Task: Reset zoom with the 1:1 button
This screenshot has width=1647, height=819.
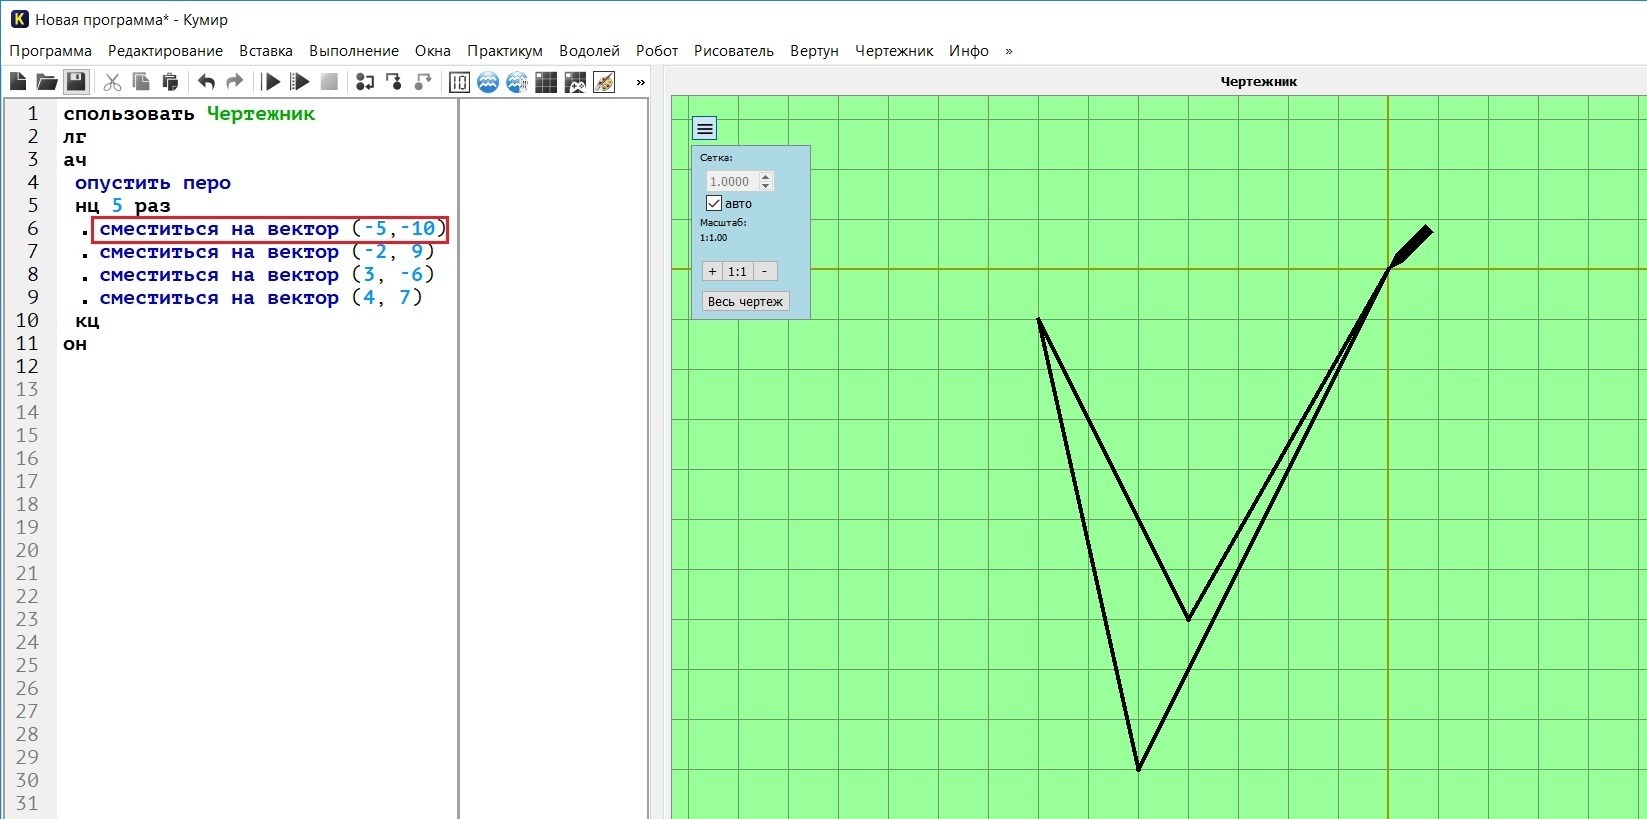Action: point(737,271)
